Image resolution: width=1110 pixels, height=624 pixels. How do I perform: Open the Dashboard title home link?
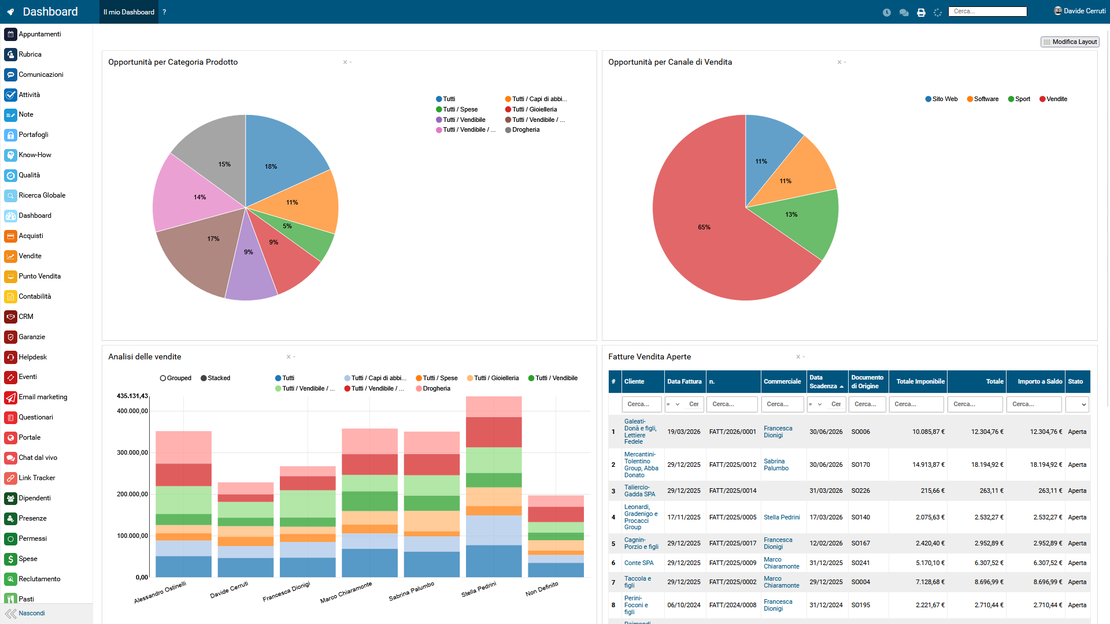[50, 12]
